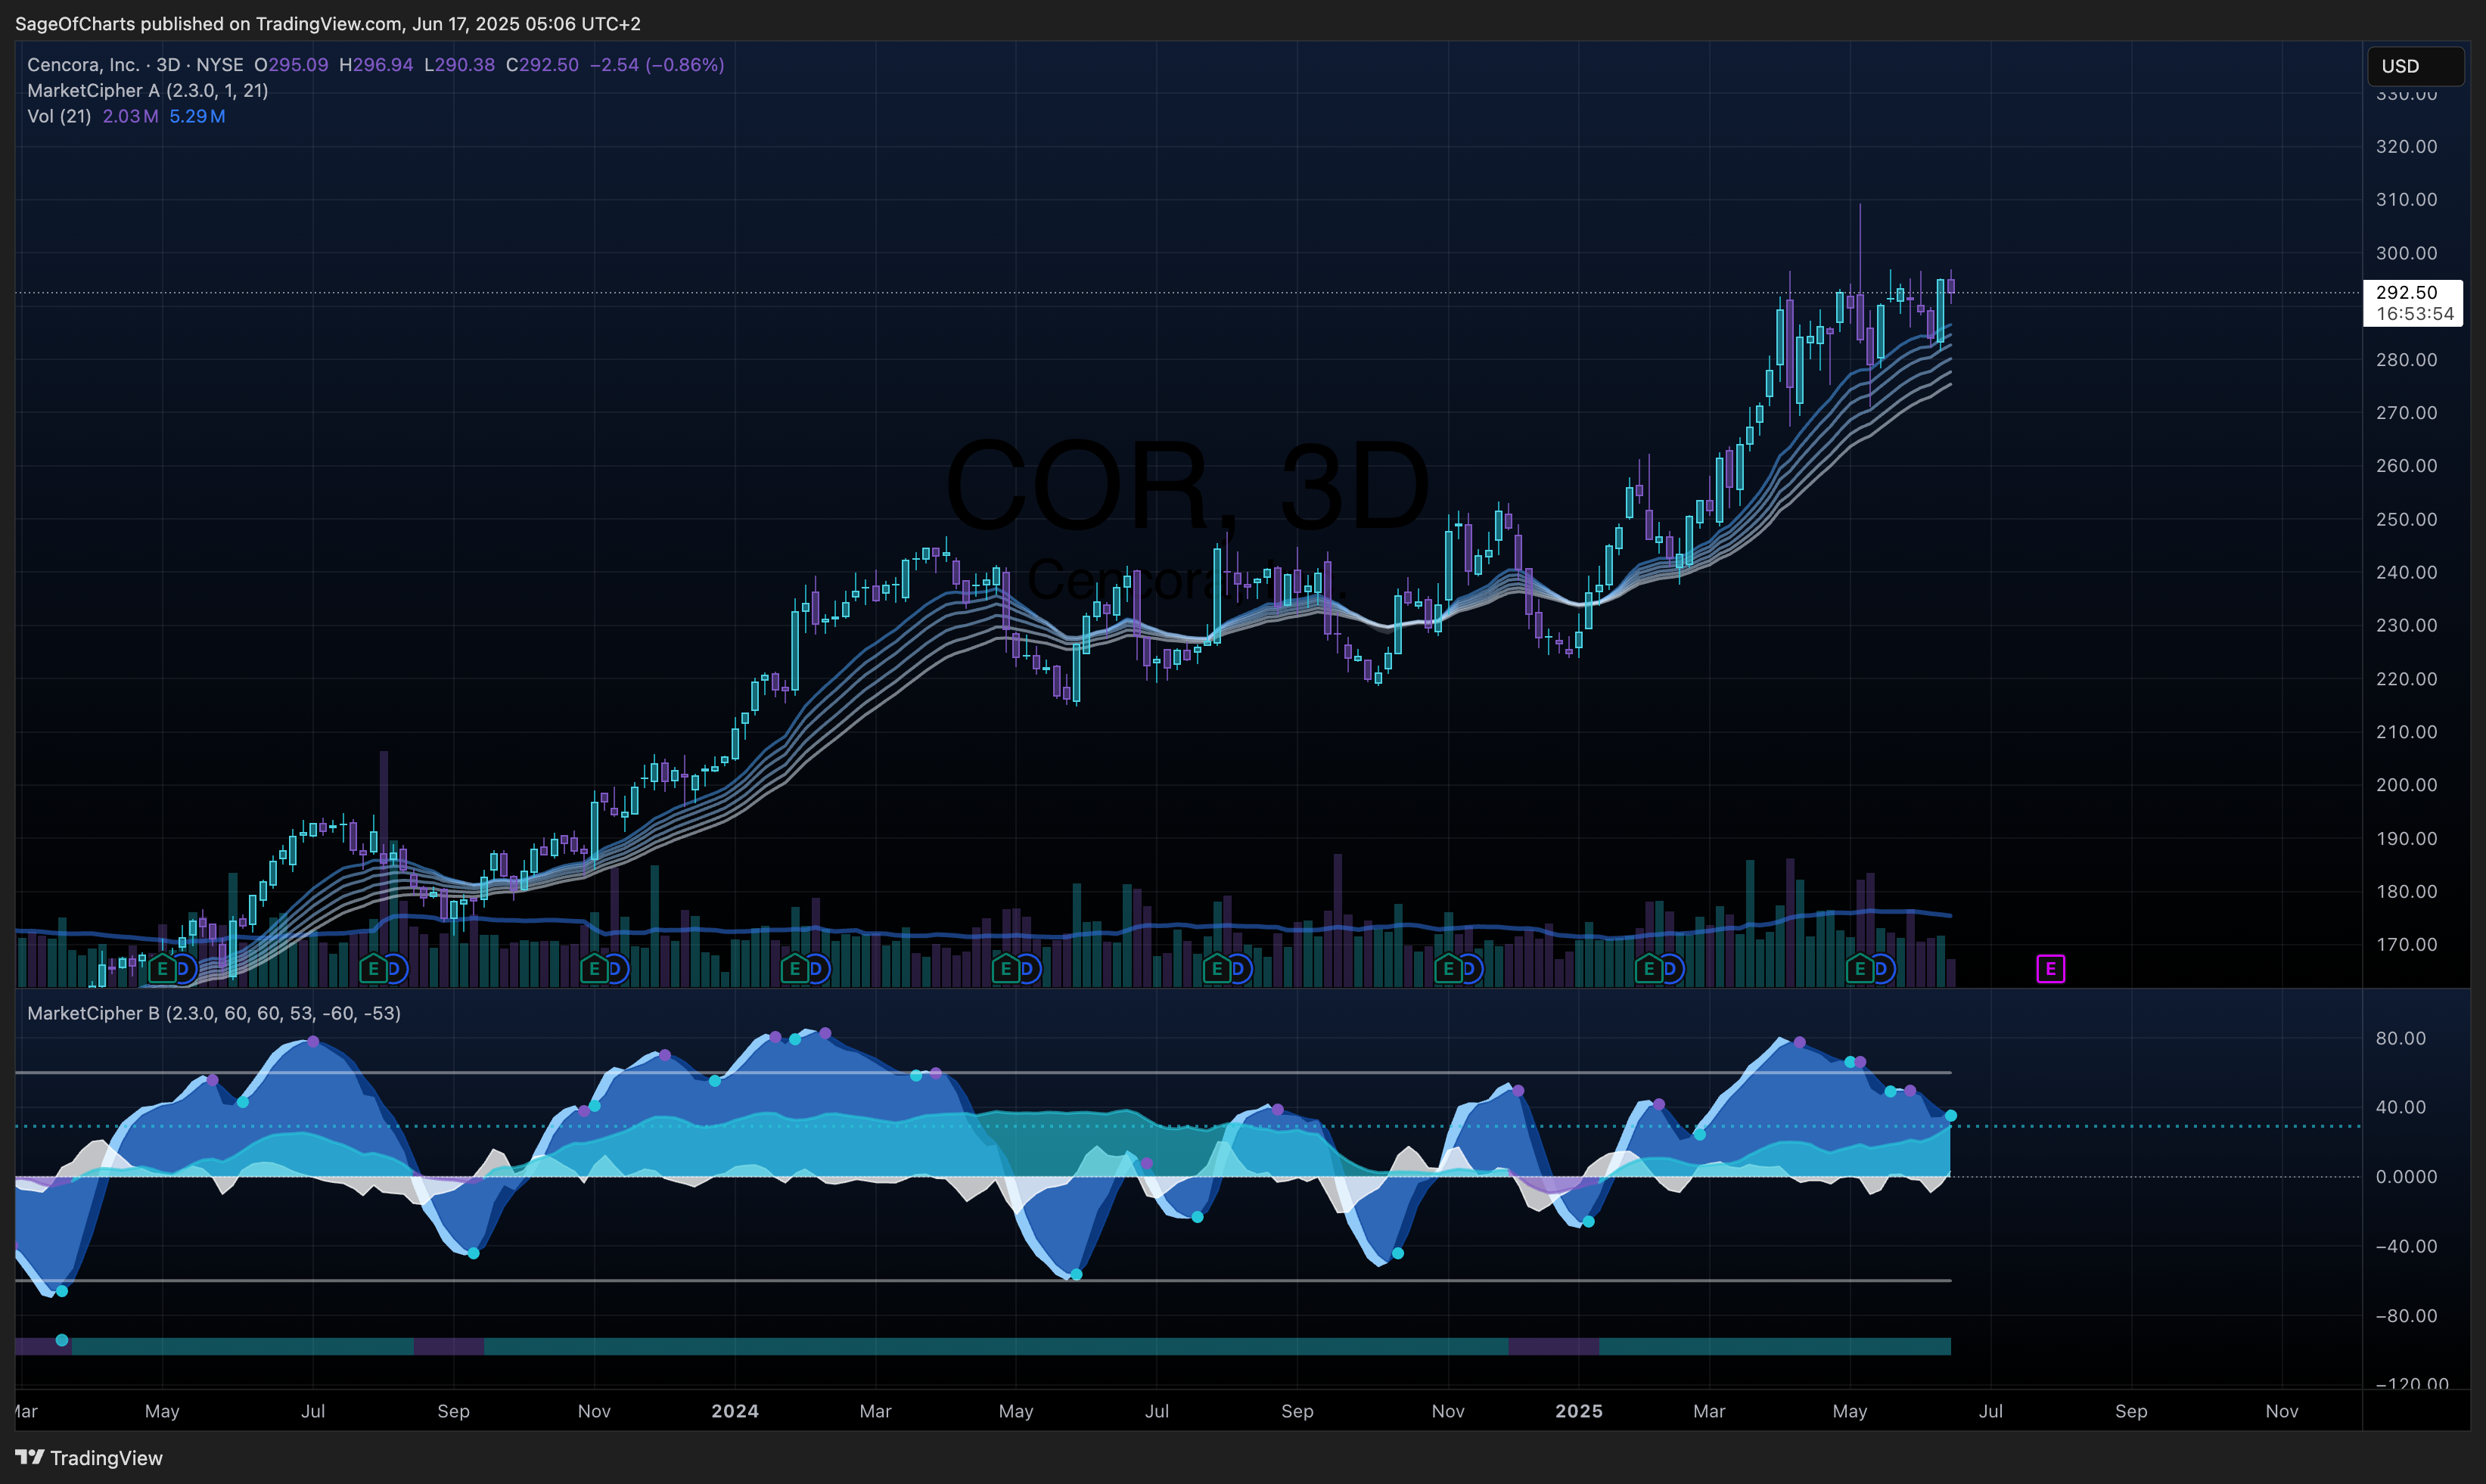Select the November 2024 earnings E marker
2486x1484 pixels.
pos(1448,969)
